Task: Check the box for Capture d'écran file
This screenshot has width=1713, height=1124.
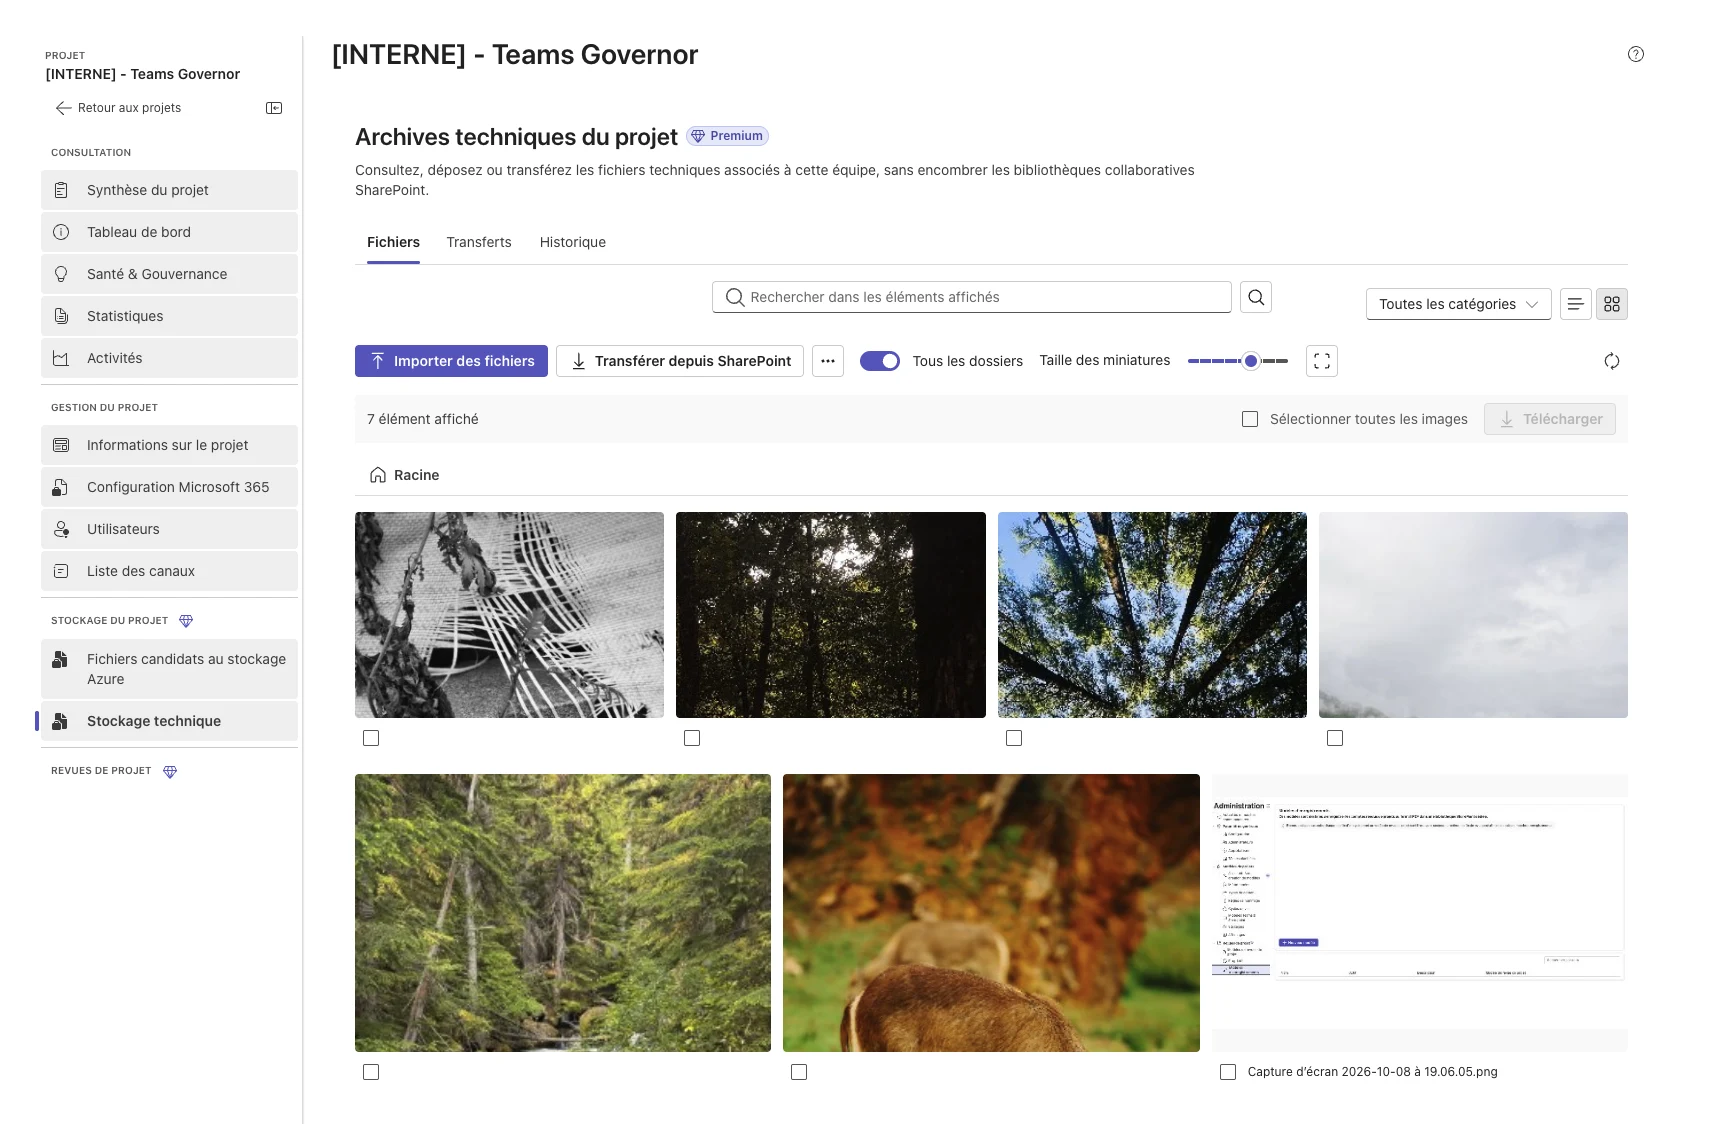Action: [1228, 1072]
